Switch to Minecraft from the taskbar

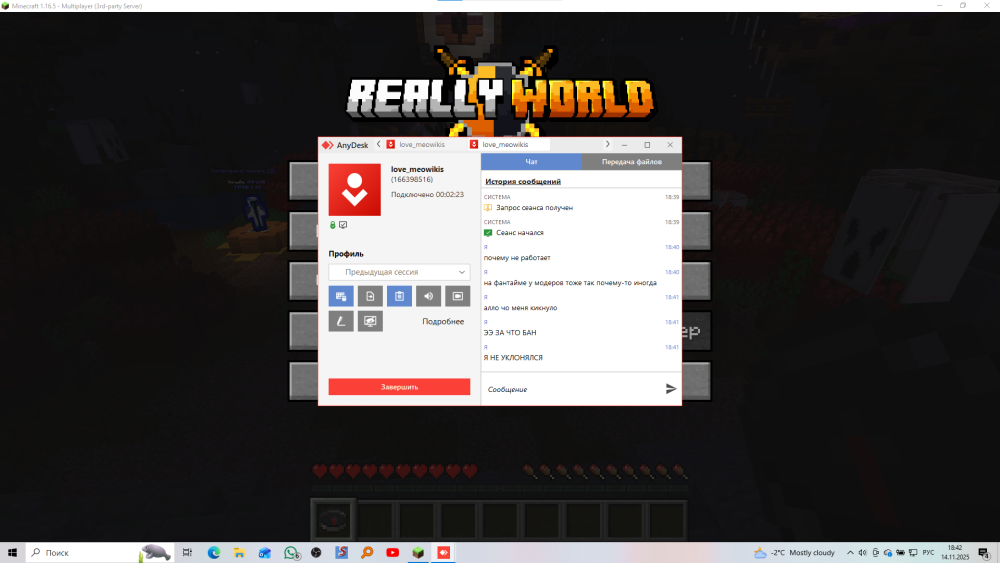(x=418, y=553)
